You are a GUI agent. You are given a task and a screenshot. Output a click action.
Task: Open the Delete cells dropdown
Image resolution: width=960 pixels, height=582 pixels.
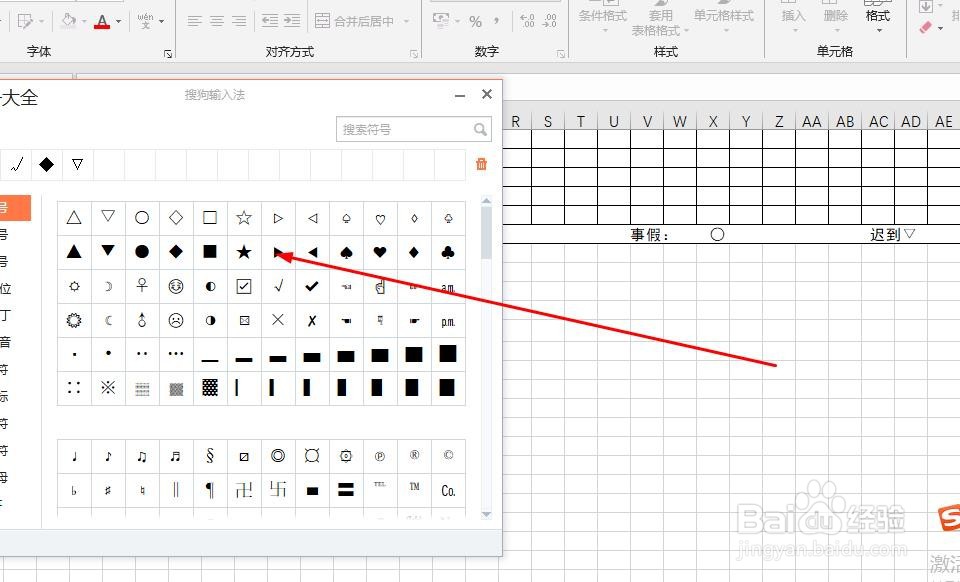click(836, 18)
